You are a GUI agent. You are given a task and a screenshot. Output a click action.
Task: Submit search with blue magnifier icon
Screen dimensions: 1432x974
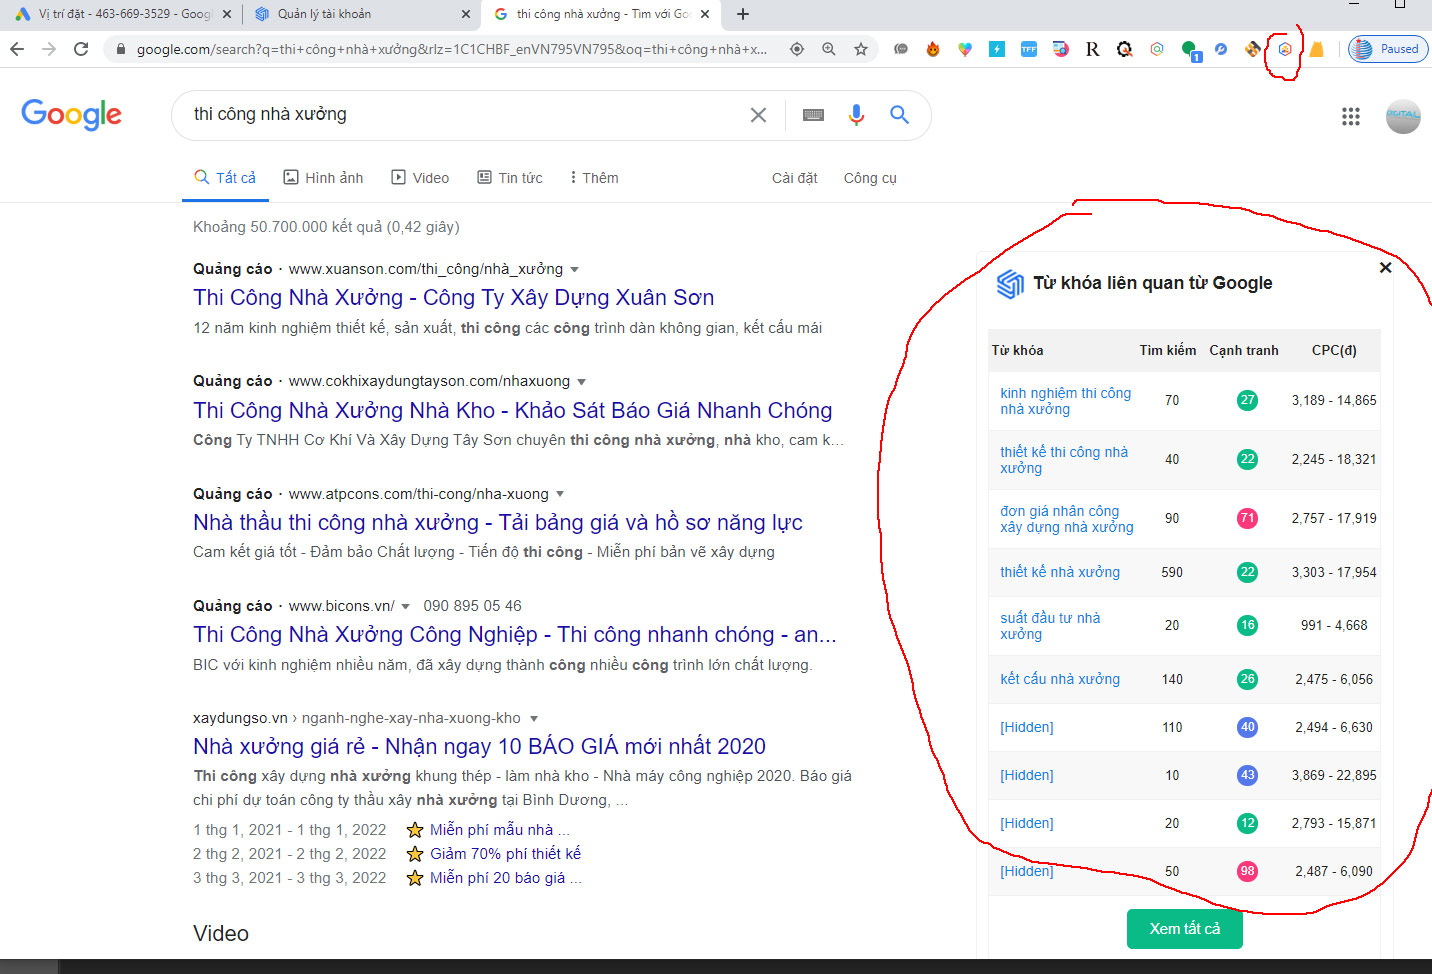900,115
